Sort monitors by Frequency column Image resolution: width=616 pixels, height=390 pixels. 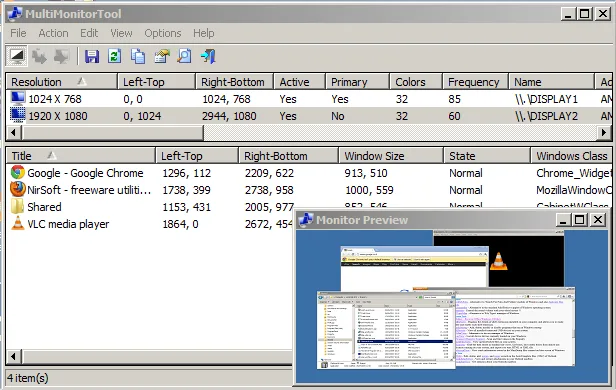[475, 82]
